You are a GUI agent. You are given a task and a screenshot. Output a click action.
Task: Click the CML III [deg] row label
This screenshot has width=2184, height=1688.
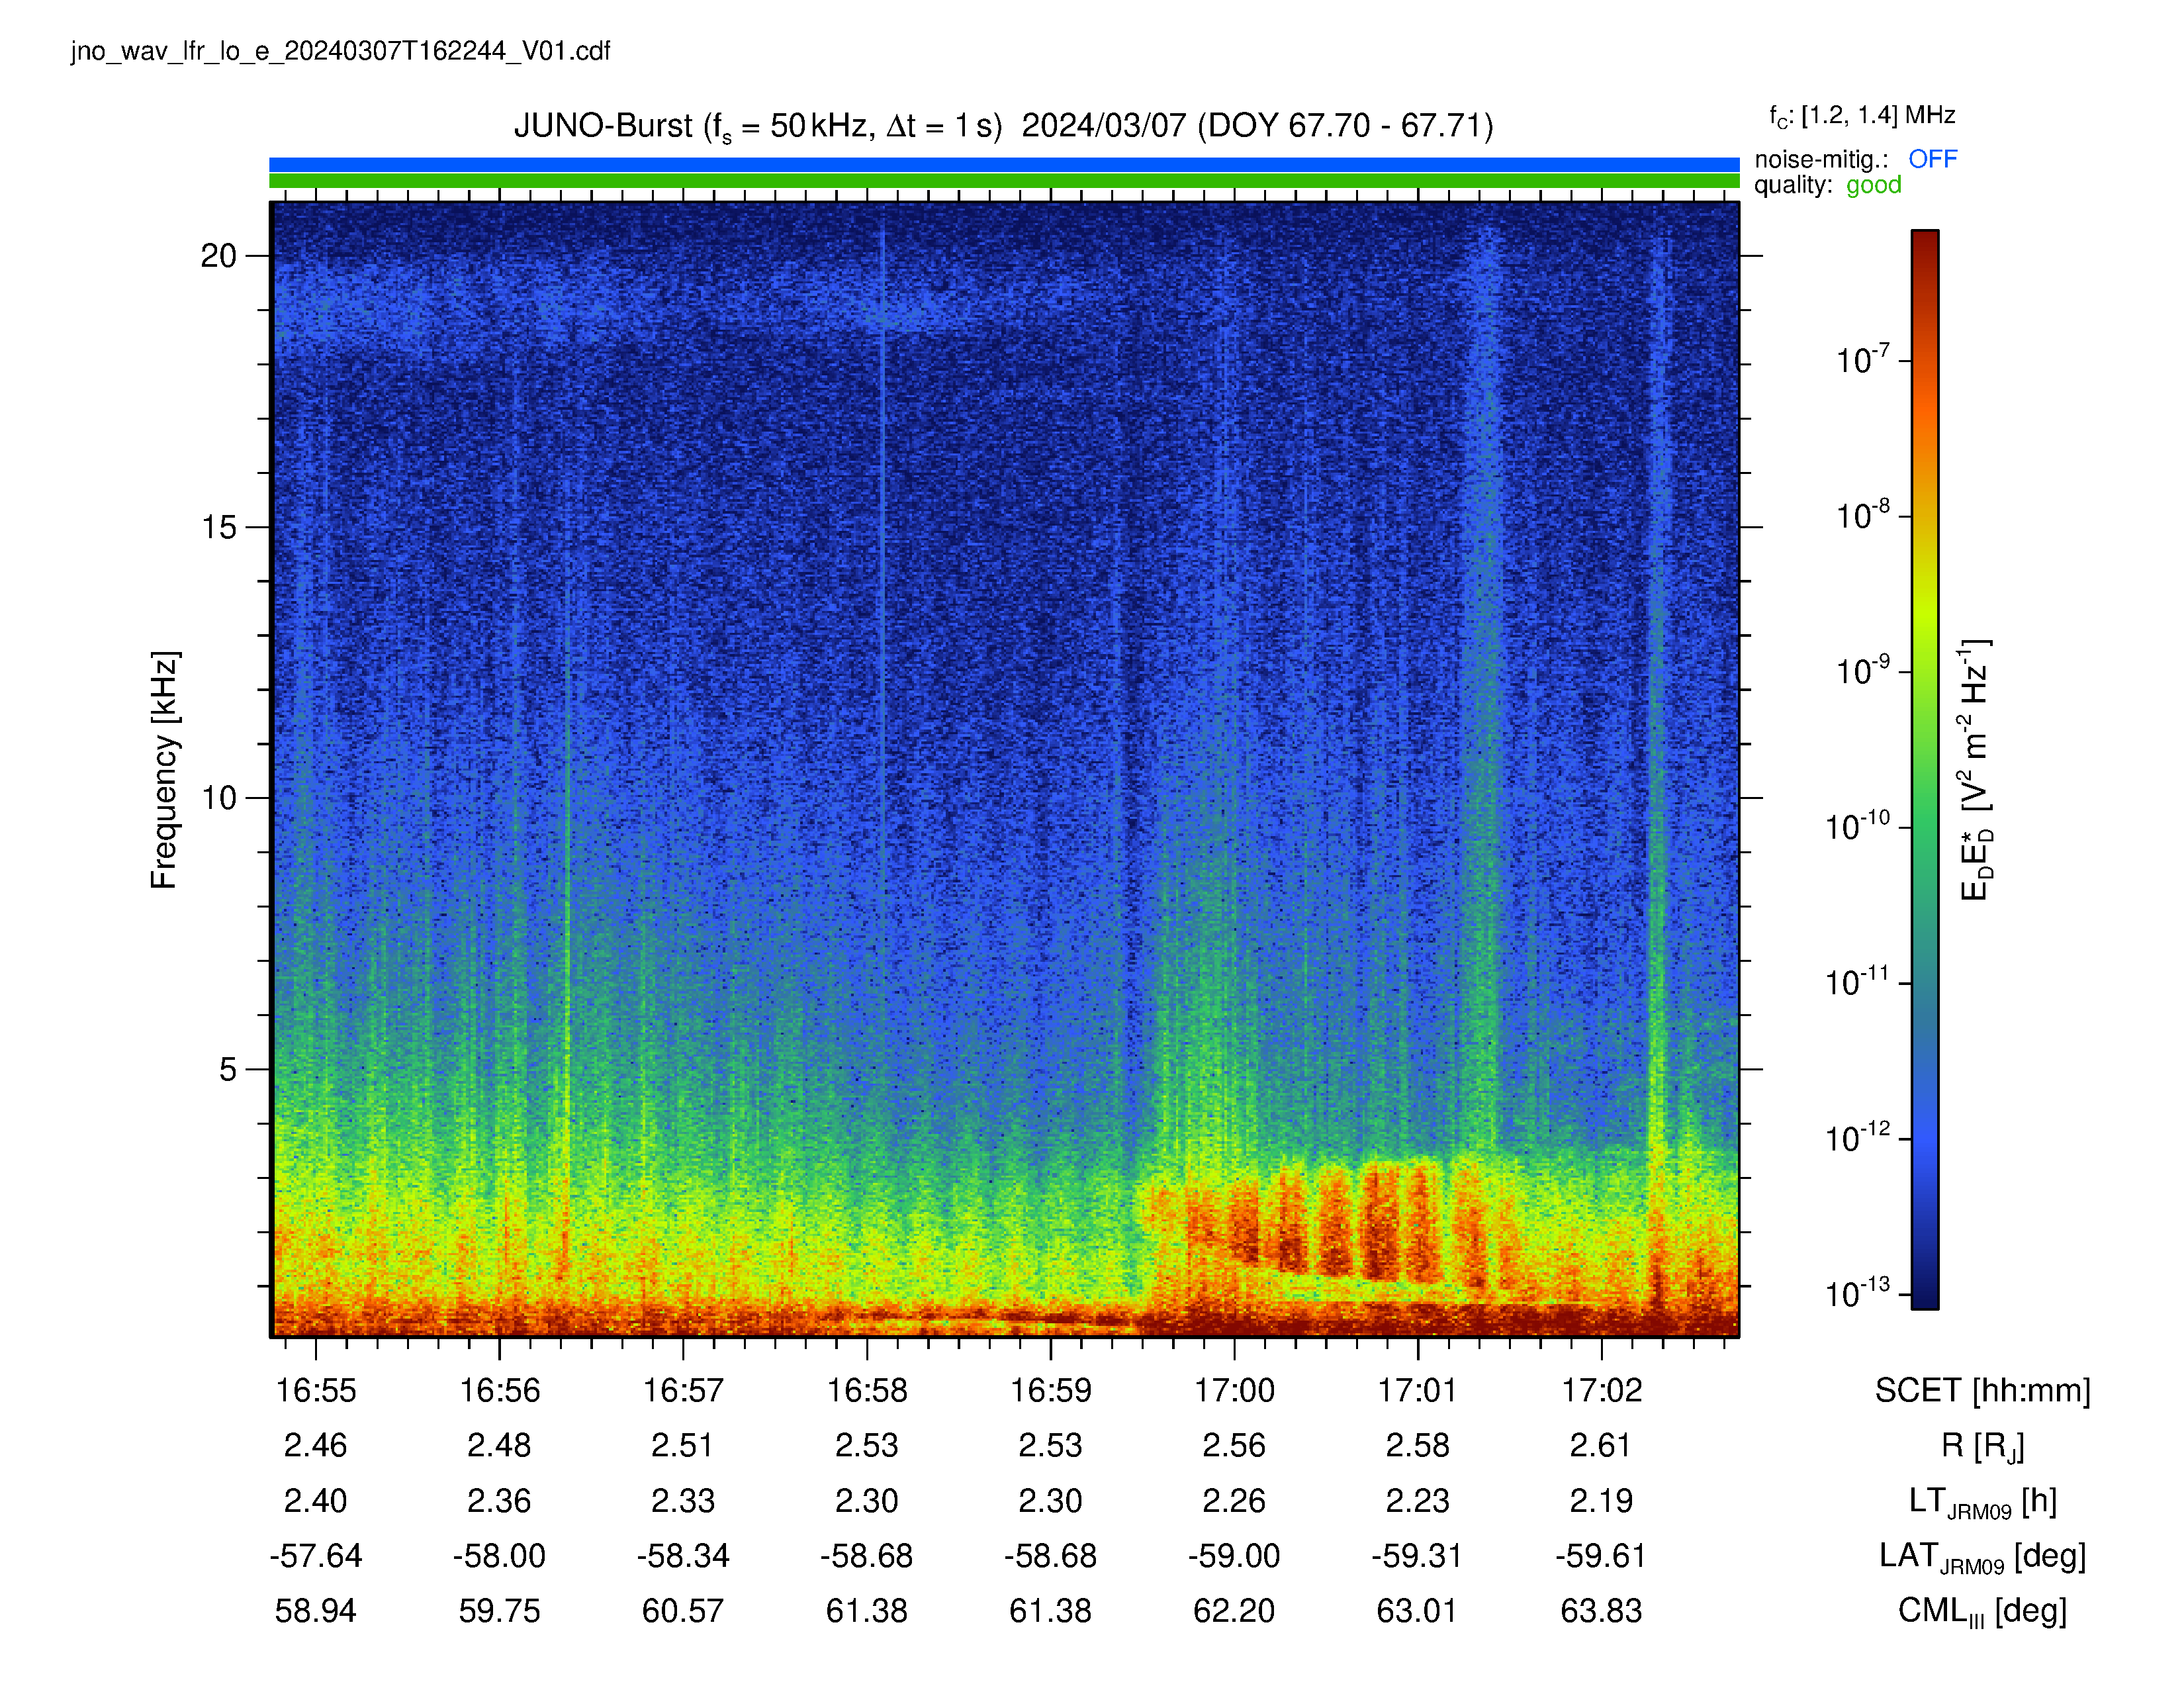(1982, 1611)
